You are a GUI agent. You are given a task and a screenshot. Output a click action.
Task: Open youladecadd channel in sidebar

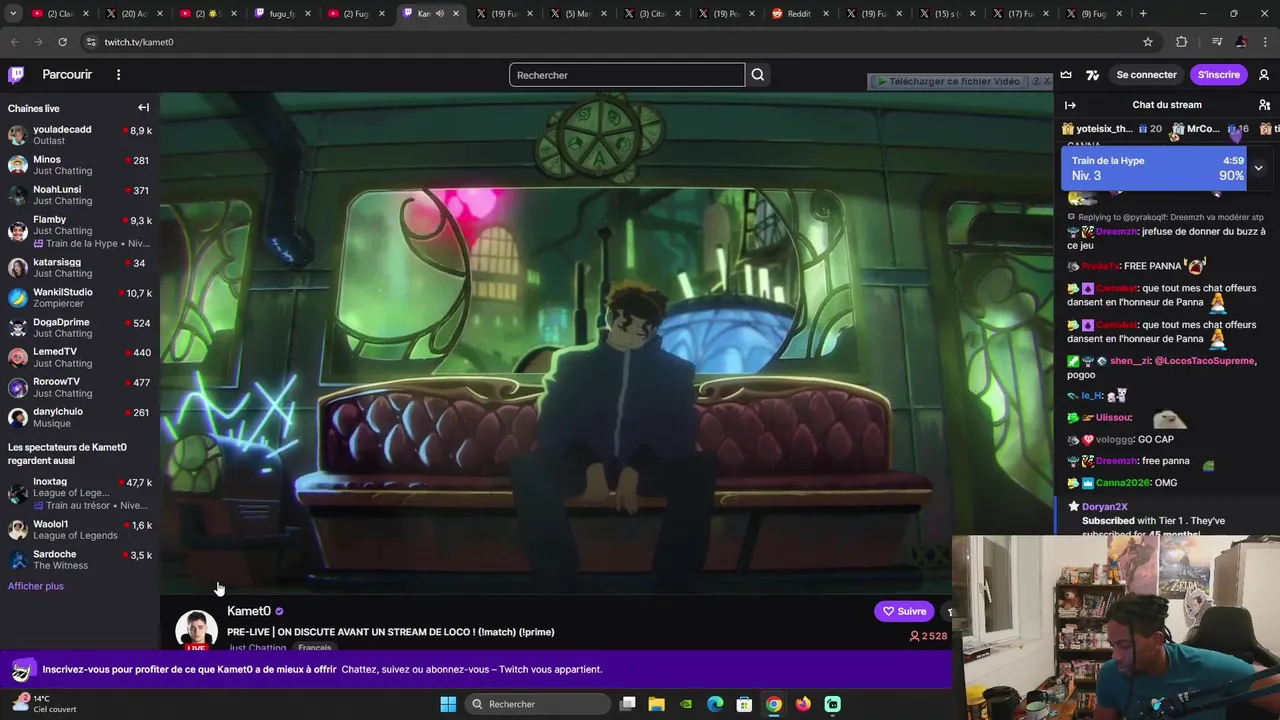(80, 135)
